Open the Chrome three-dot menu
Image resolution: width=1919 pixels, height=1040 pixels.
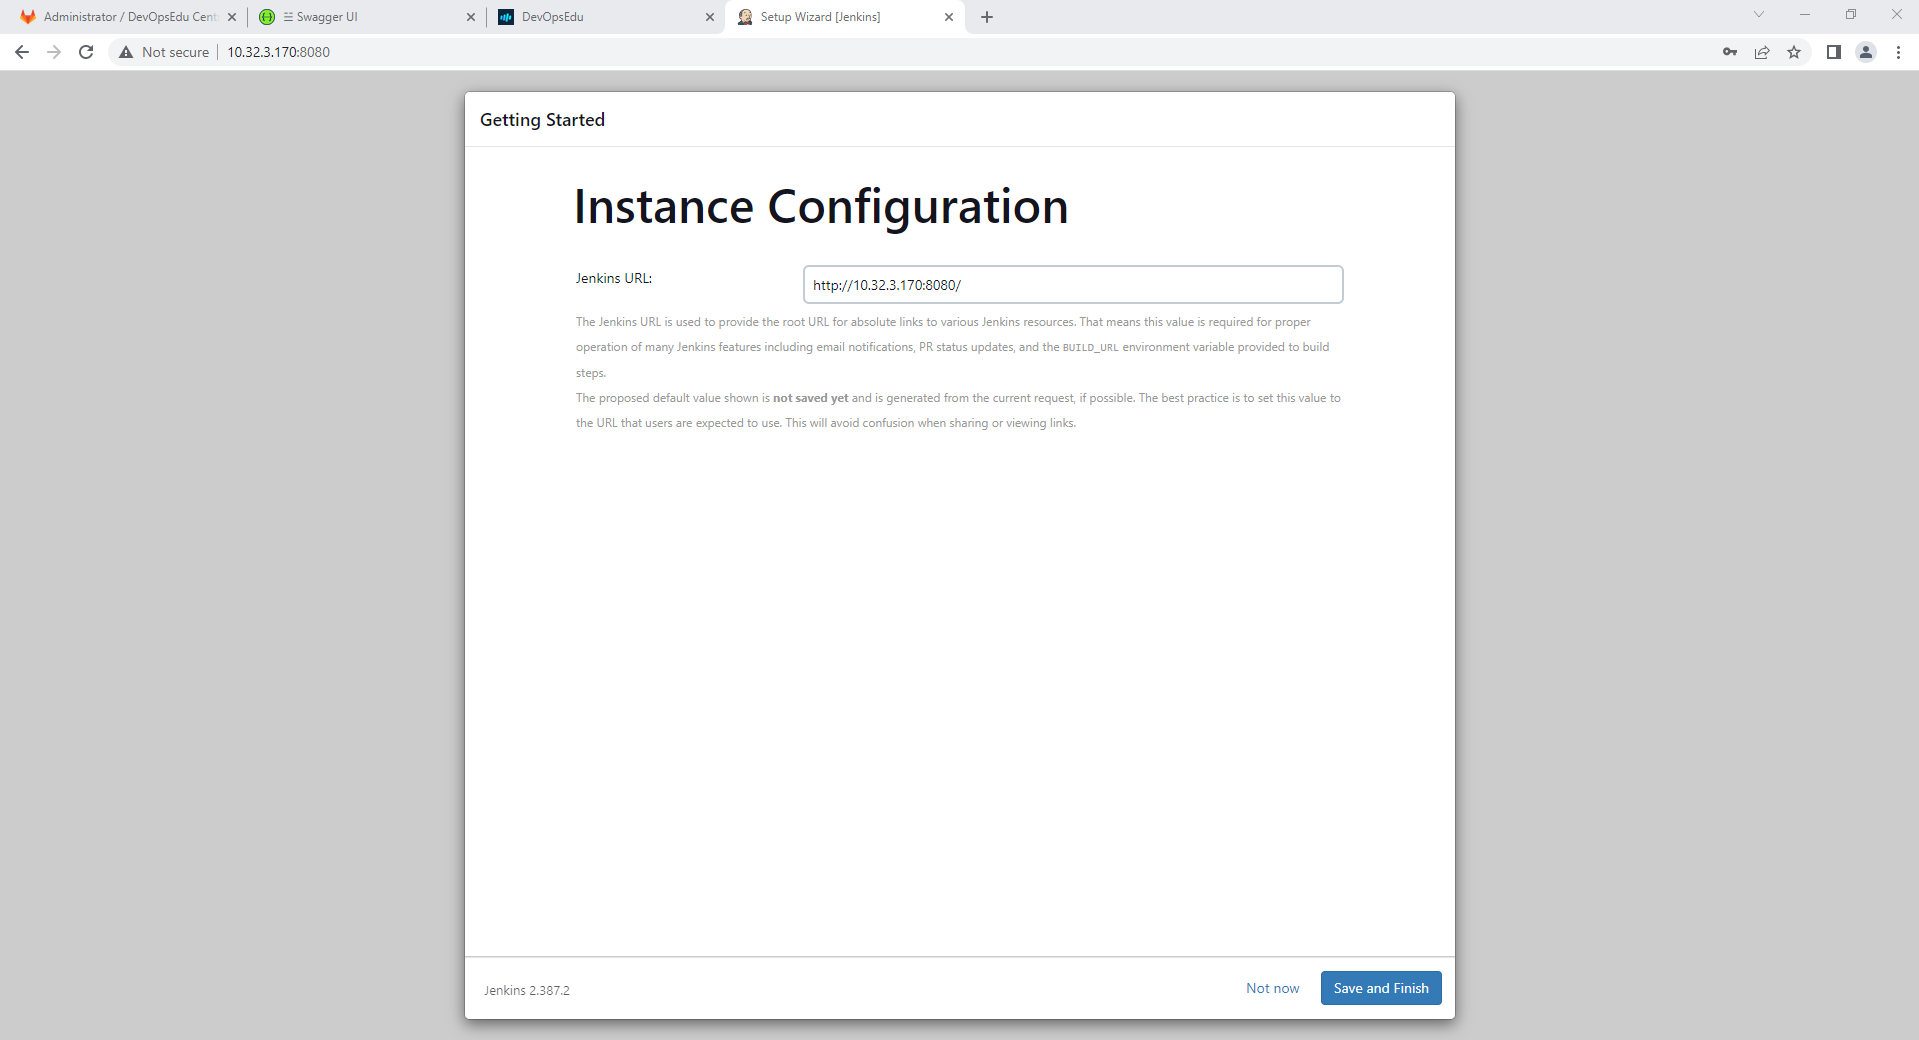click(1898, 52)
